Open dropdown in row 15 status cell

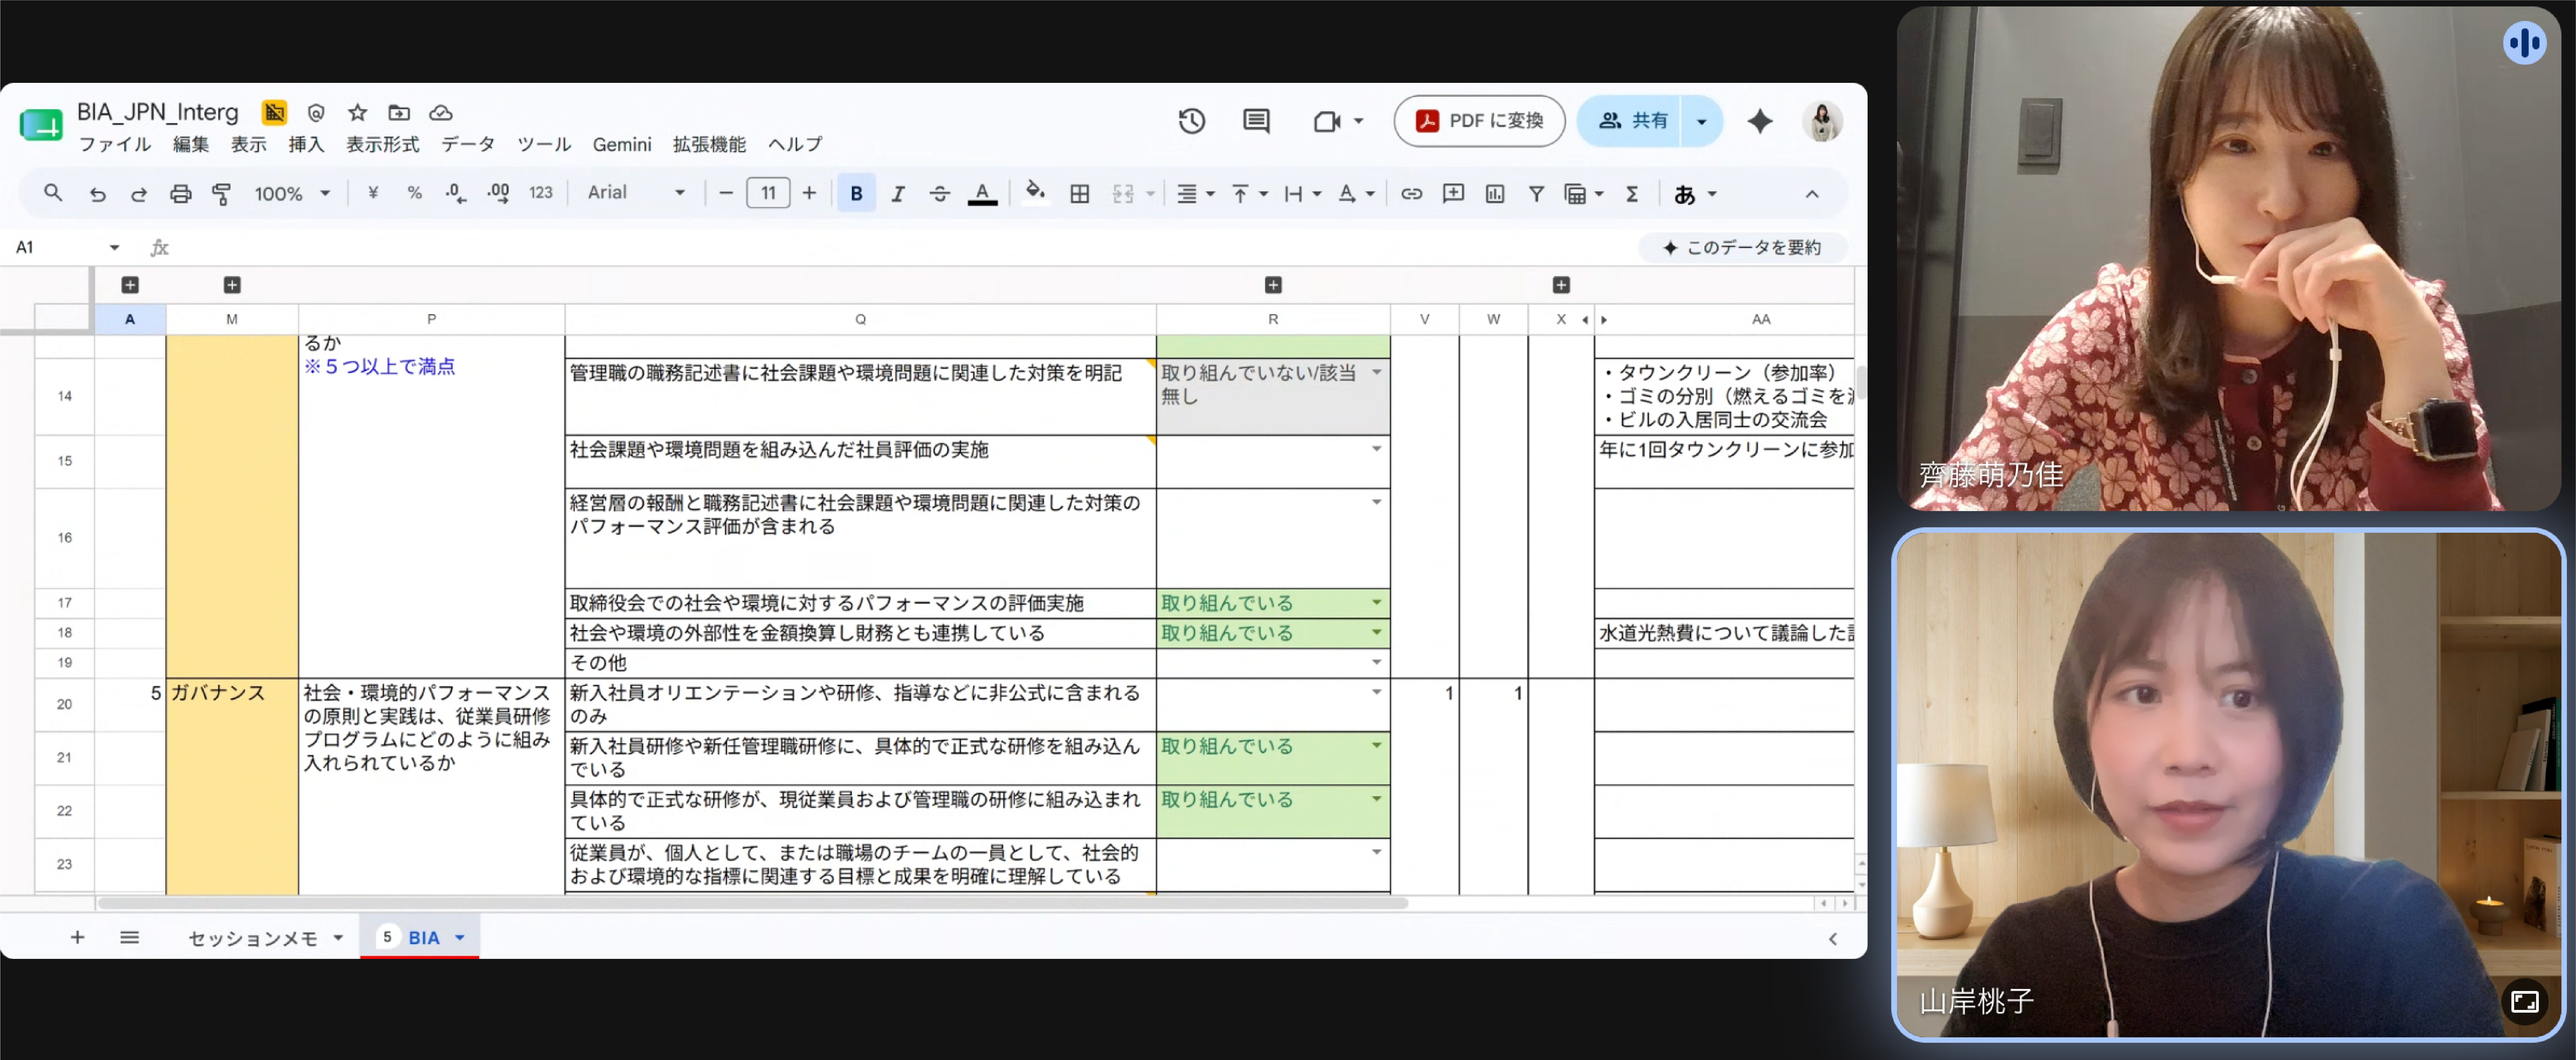pyautogui.click(x=1376, y=449)
